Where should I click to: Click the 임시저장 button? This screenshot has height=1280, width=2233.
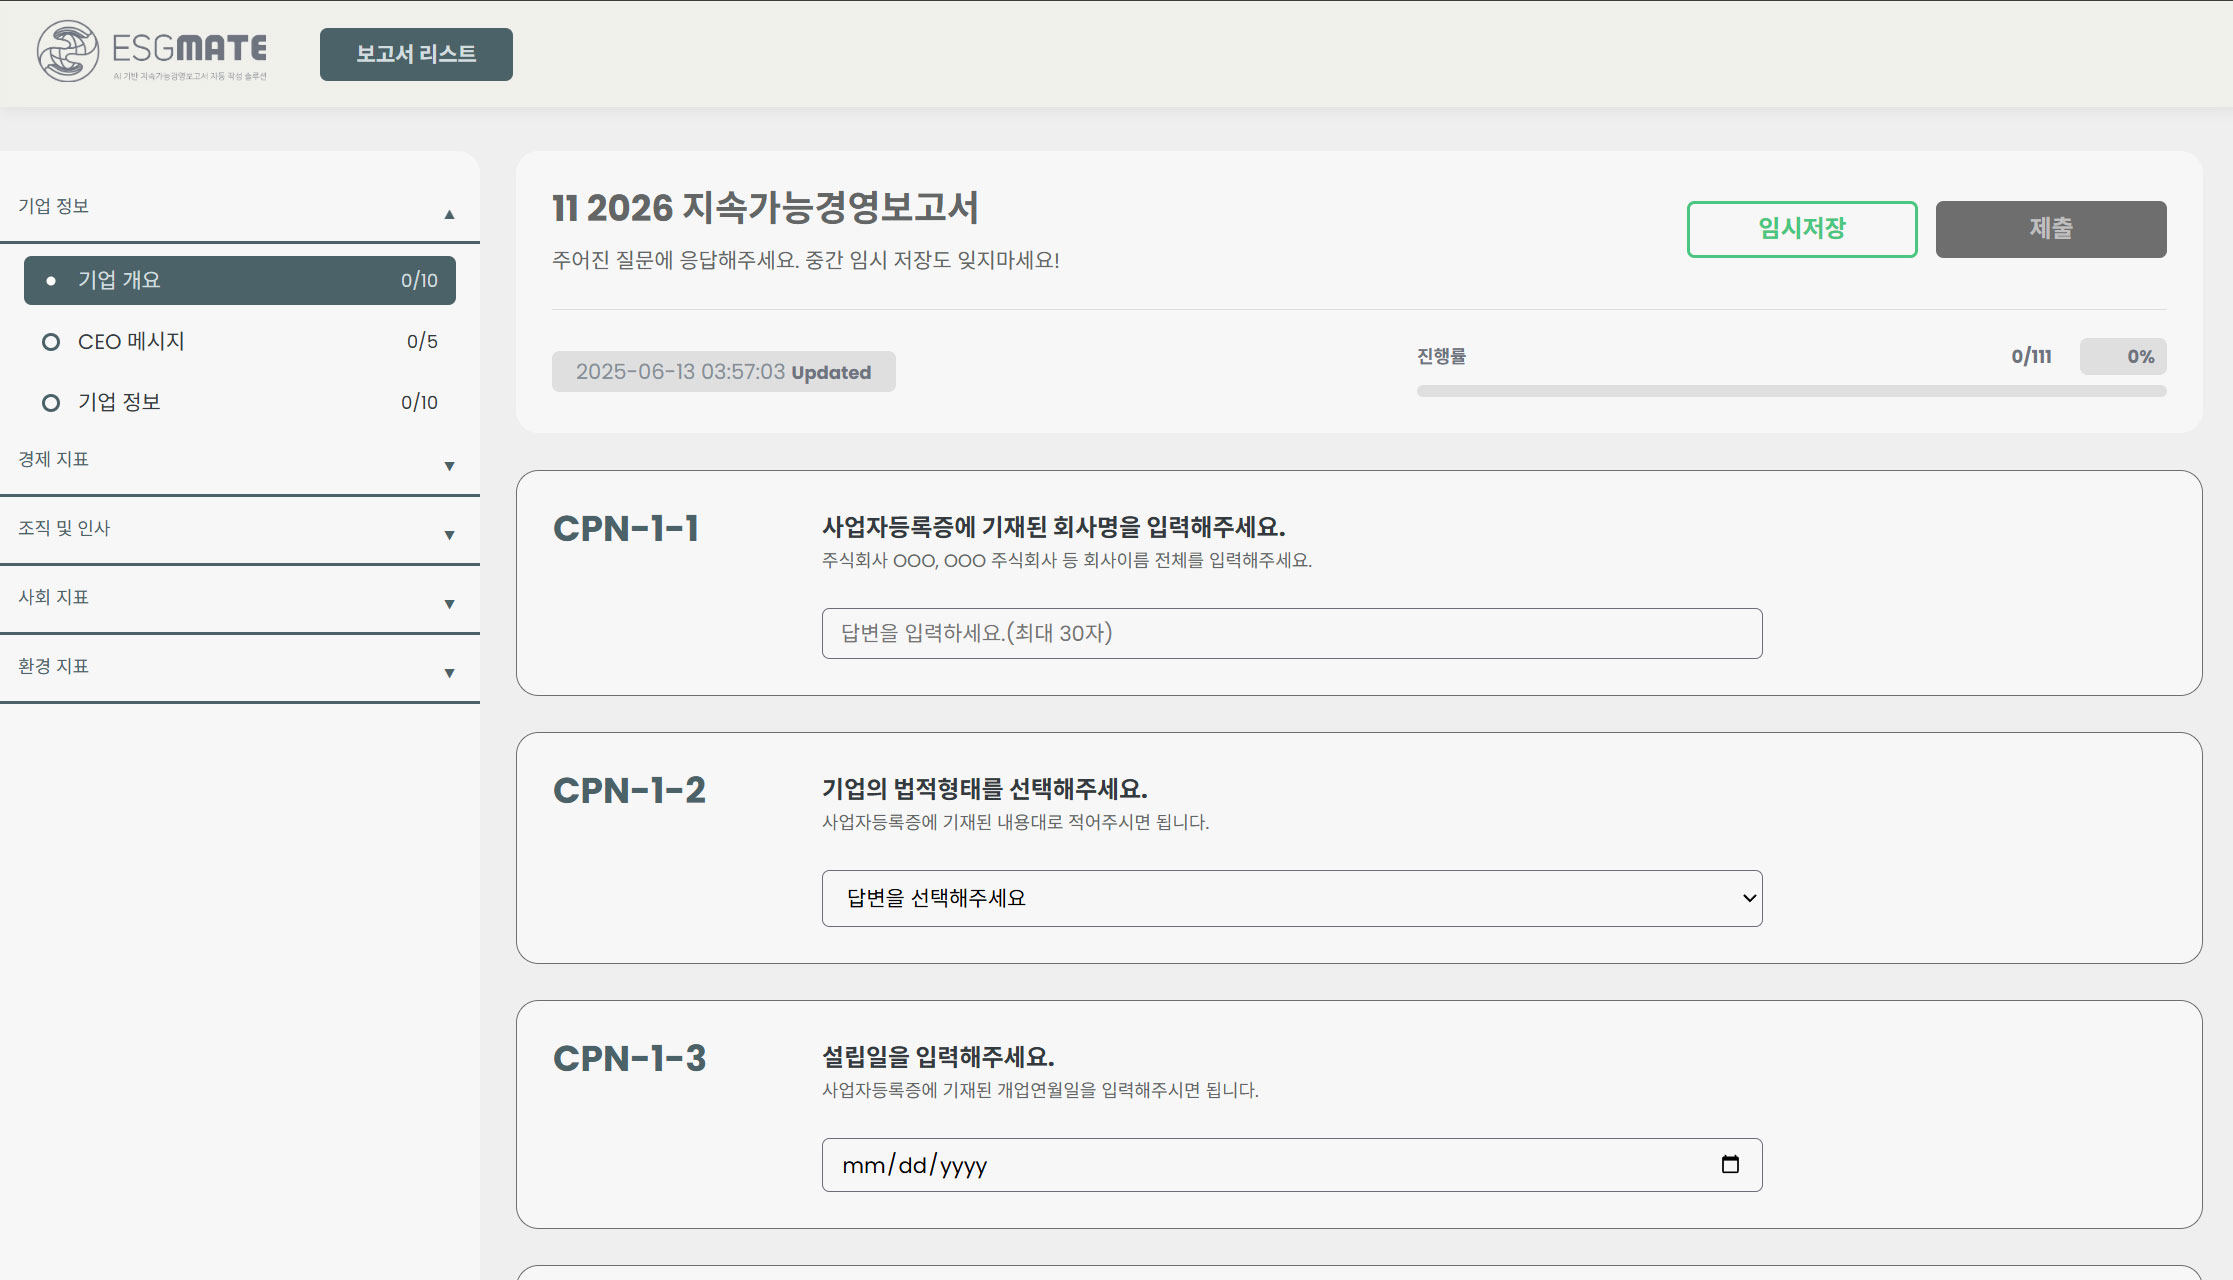[x=1801, y=229]
